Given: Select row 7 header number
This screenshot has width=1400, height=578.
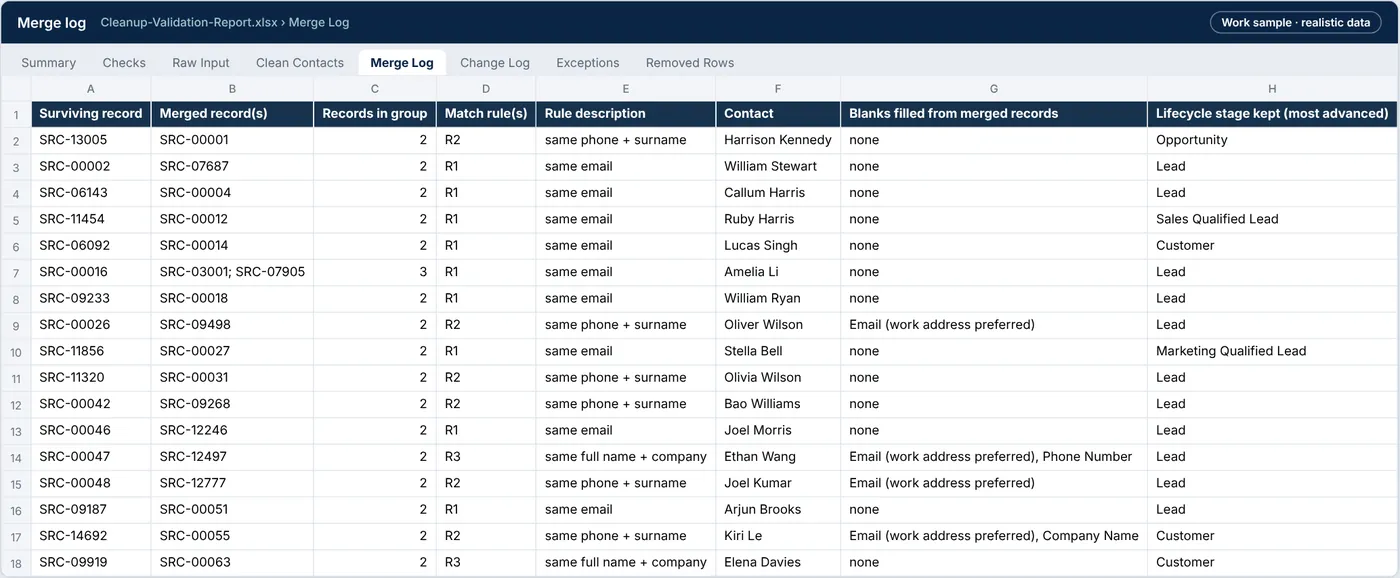Looking at the screenshot, I should (x=16, y=272).
